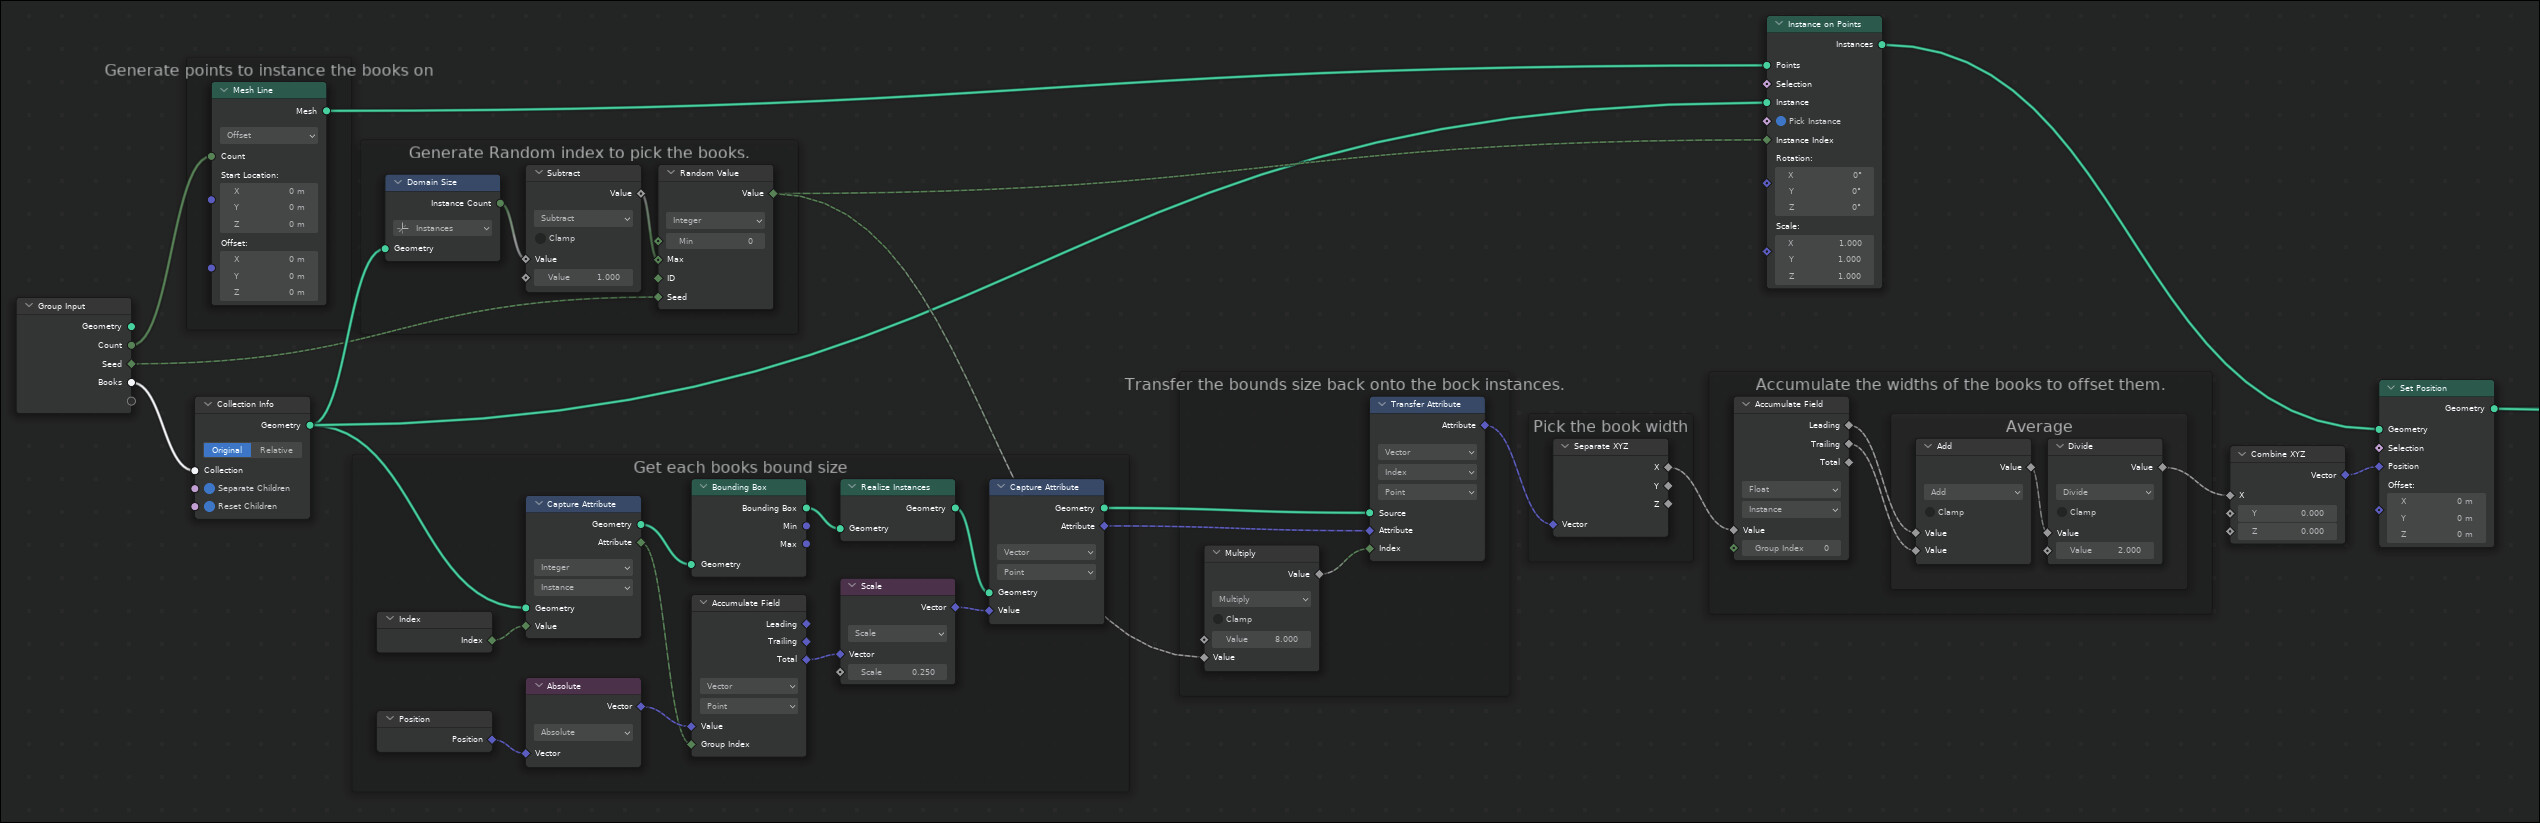Click the Seed output socket on Group Input
The width and height of the screenshot is (2540, 823).
pos(131,364)
